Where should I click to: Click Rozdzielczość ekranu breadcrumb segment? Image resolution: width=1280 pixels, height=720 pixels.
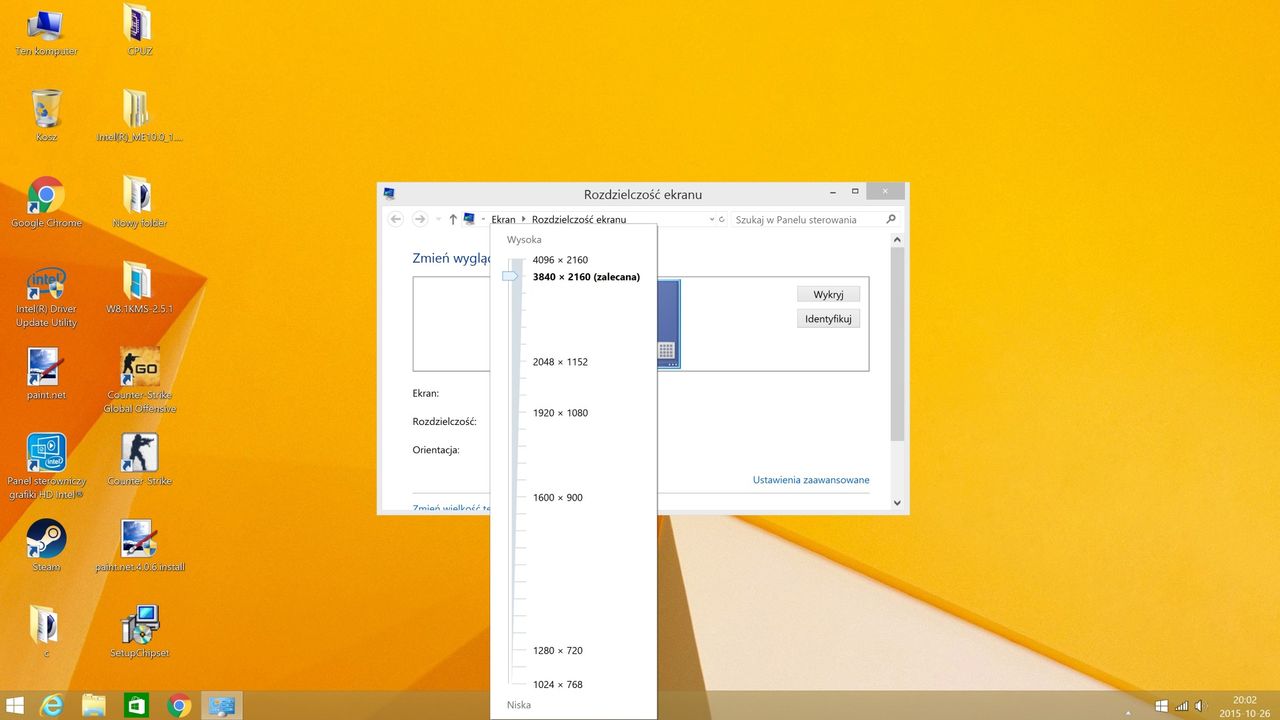(x=579, y=219)
